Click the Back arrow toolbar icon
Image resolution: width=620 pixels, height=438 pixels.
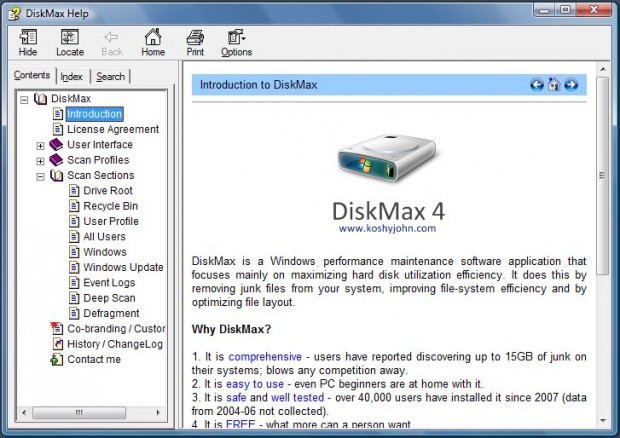pos(112,37)
